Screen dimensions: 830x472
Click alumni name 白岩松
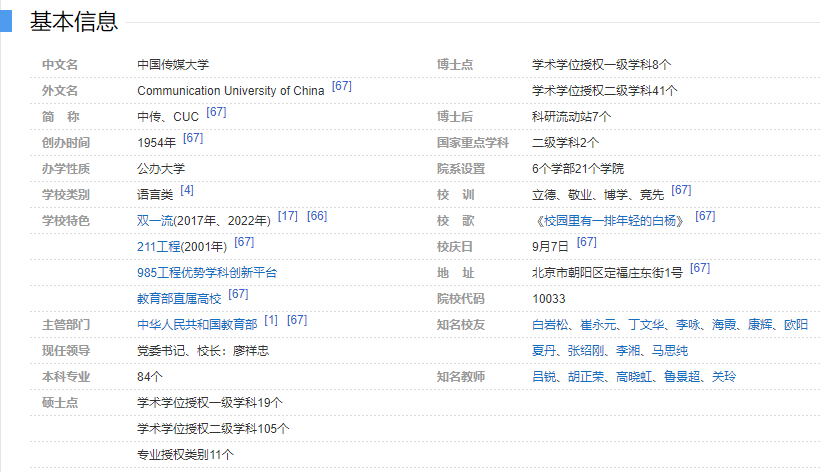pyautogui.click(x=550, y=325)
